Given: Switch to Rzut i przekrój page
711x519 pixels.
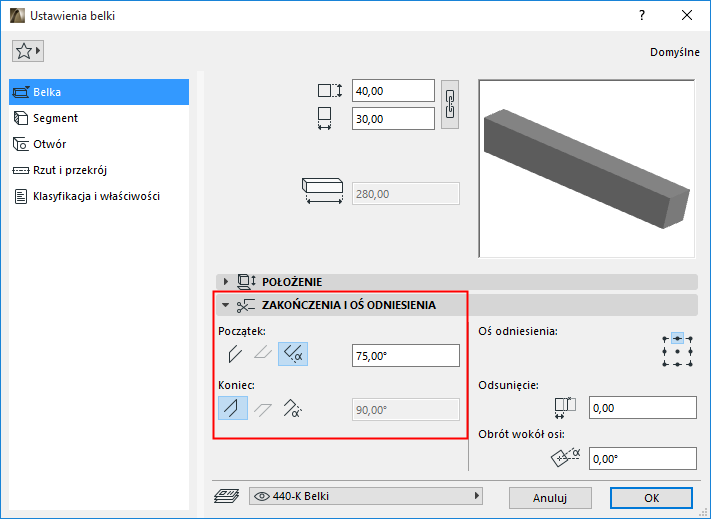Looking at the screenshot, I should (99, 170).
